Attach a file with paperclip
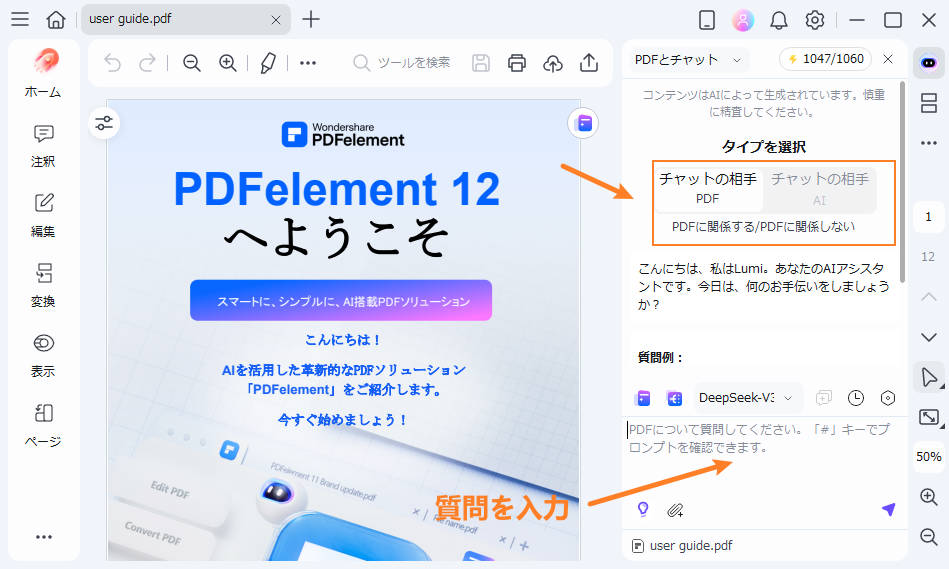Screen dimensions: 949x569 [x=675, y=510]
